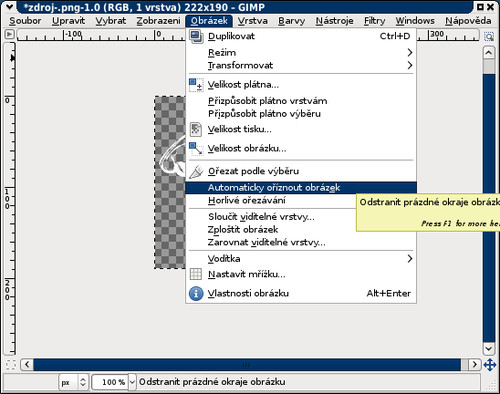
Task: Toggle the zoom-on-resize magnifier button in the top-right corner
Action: coord(489,36)
